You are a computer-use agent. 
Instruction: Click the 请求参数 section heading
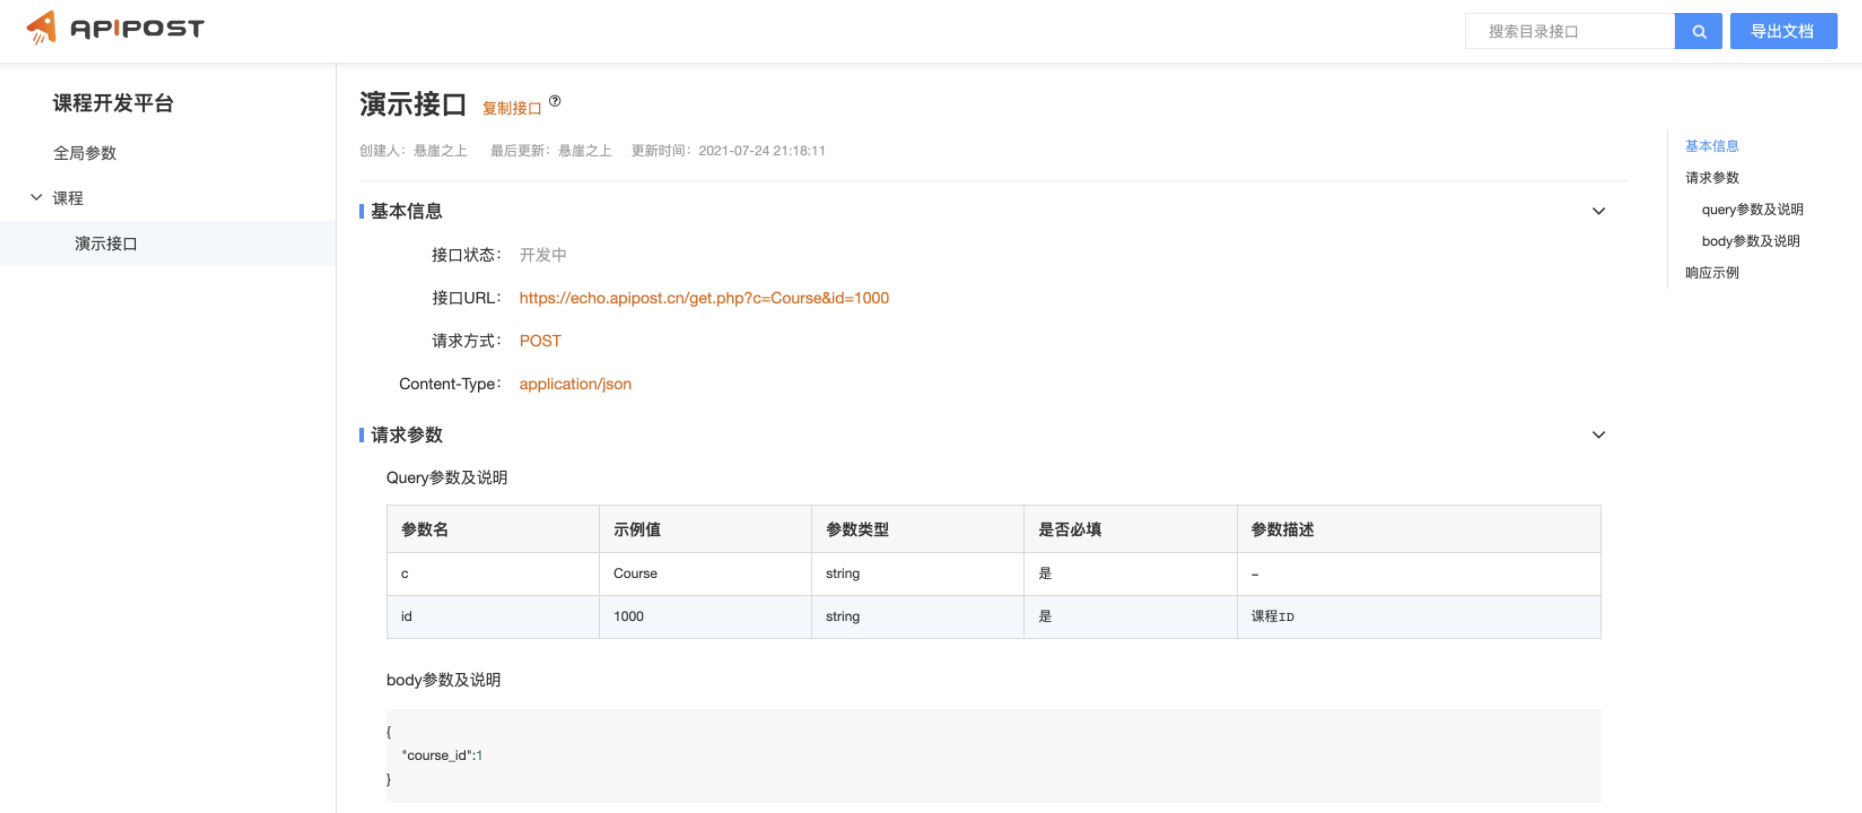click(406, 435)
